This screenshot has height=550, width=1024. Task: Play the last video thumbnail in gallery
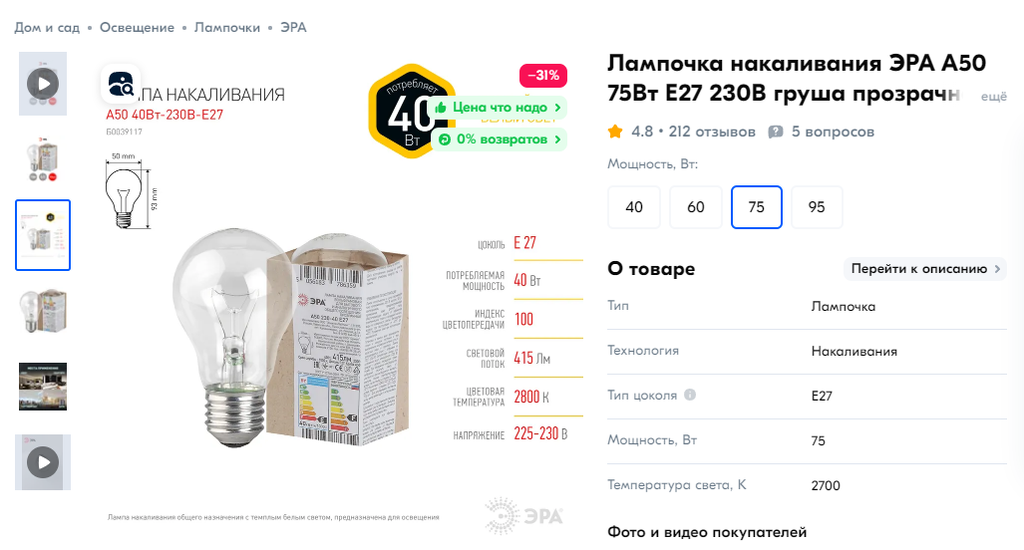tap(43, 462)
